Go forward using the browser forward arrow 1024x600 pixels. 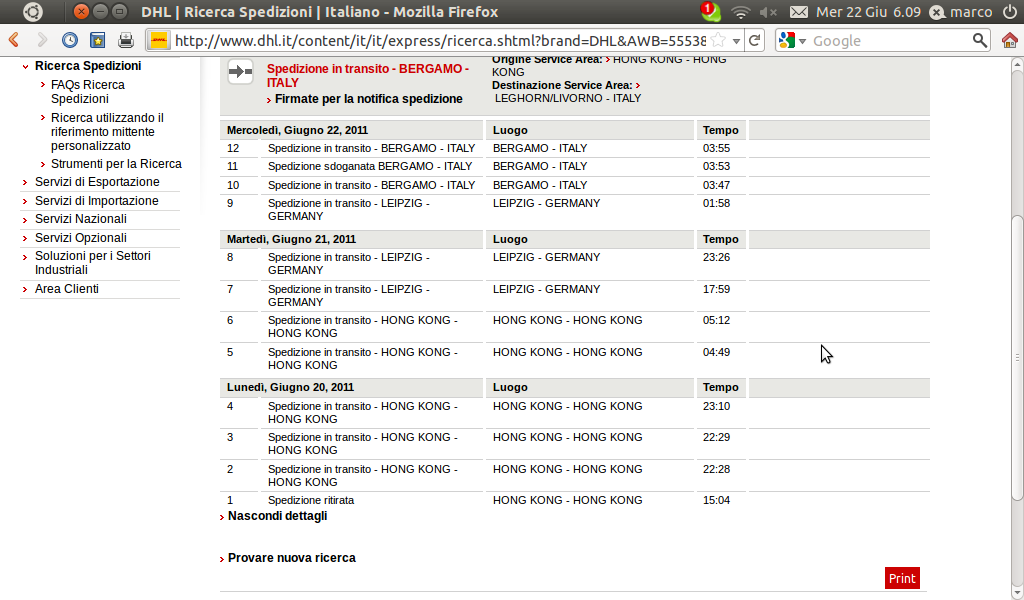pyautogui.click(x=42, y=40)
